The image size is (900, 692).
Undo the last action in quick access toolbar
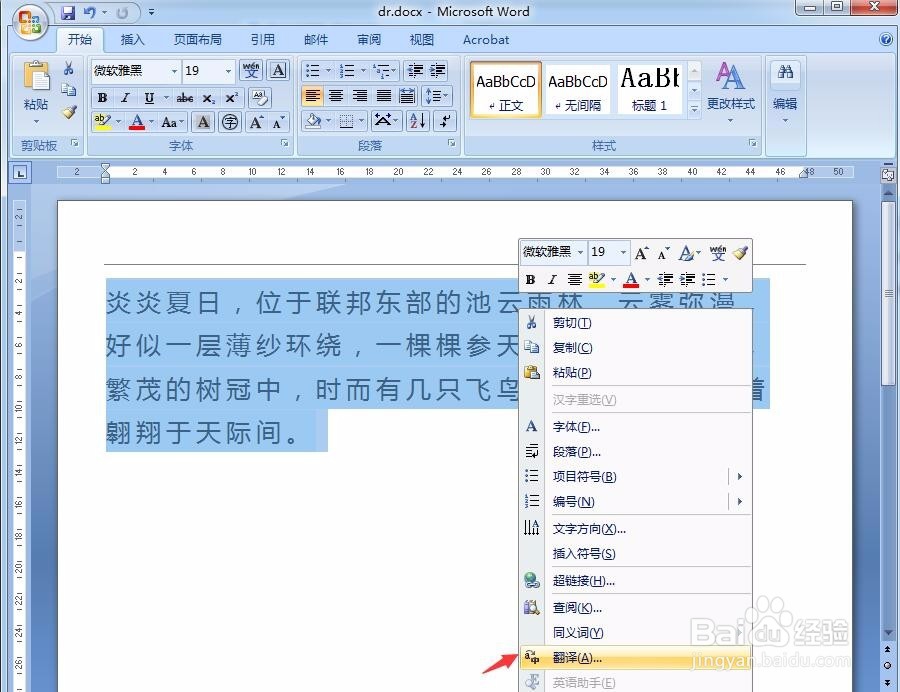(90, 12)
